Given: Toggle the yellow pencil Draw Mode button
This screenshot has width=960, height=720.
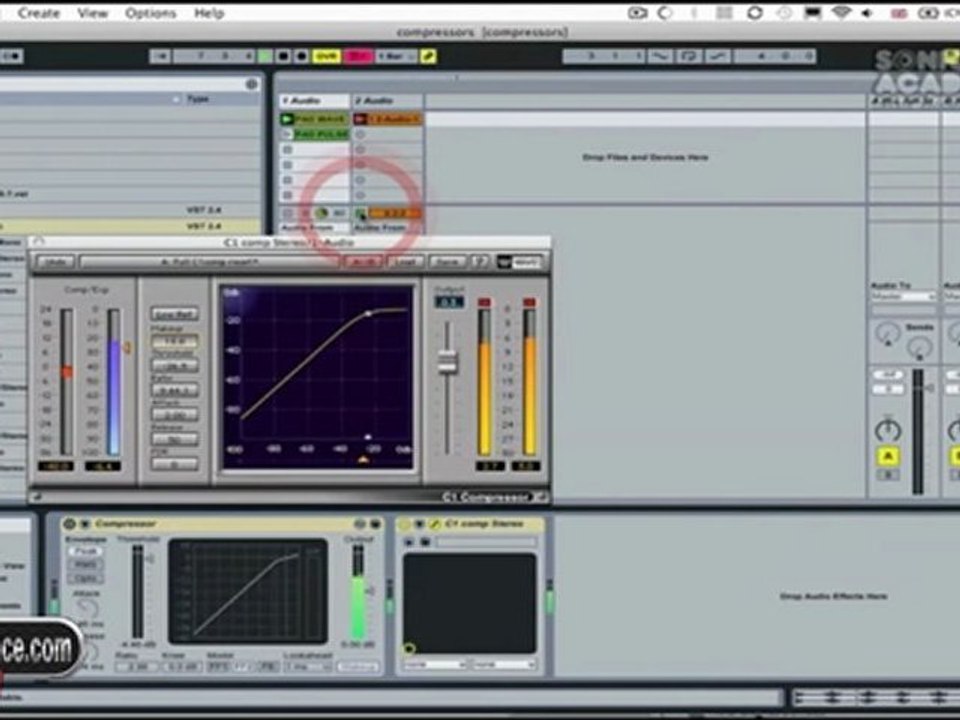Looking at the screenshot, I should [x=429, y=56].
